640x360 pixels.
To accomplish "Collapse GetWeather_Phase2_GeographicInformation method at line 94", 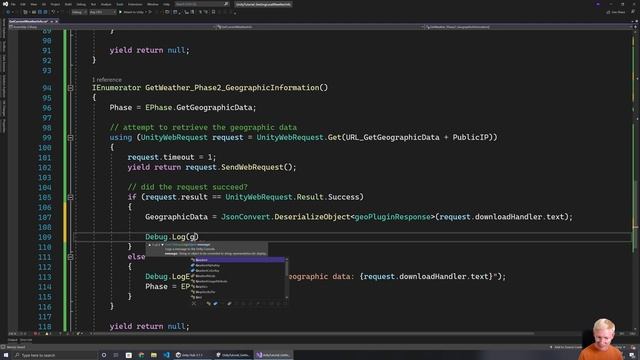I will (70, 88).
